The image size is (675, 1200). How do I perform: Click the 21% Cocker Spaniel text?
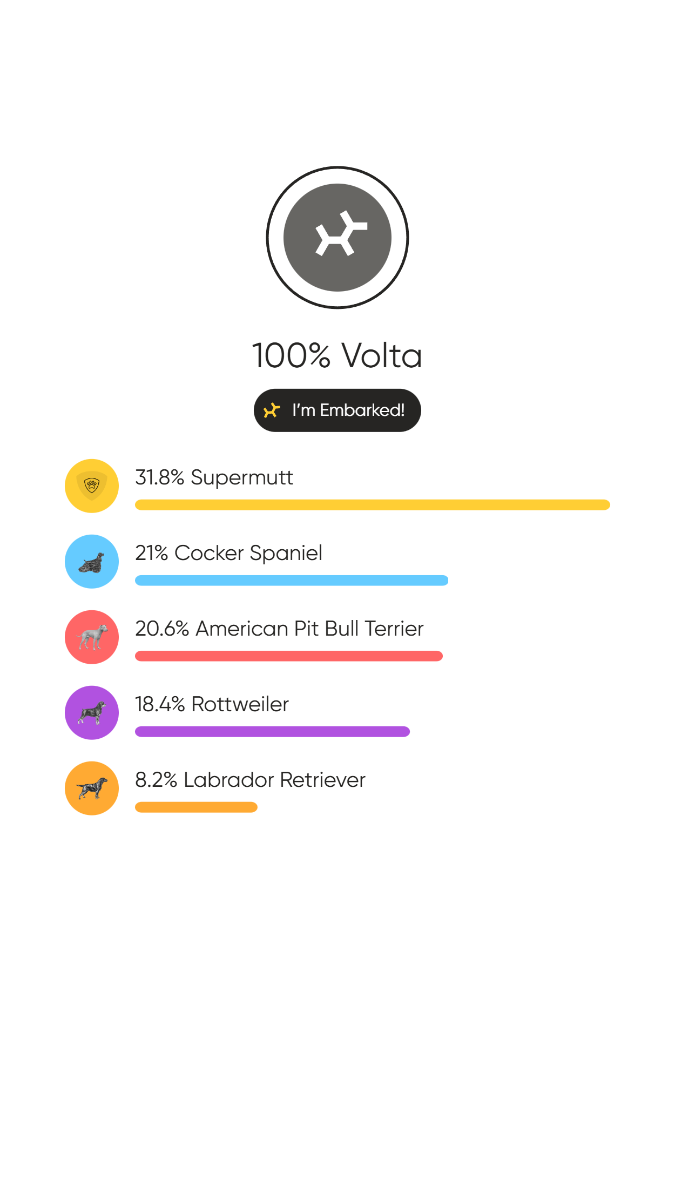pyautogui.click(x=228, y=553)
